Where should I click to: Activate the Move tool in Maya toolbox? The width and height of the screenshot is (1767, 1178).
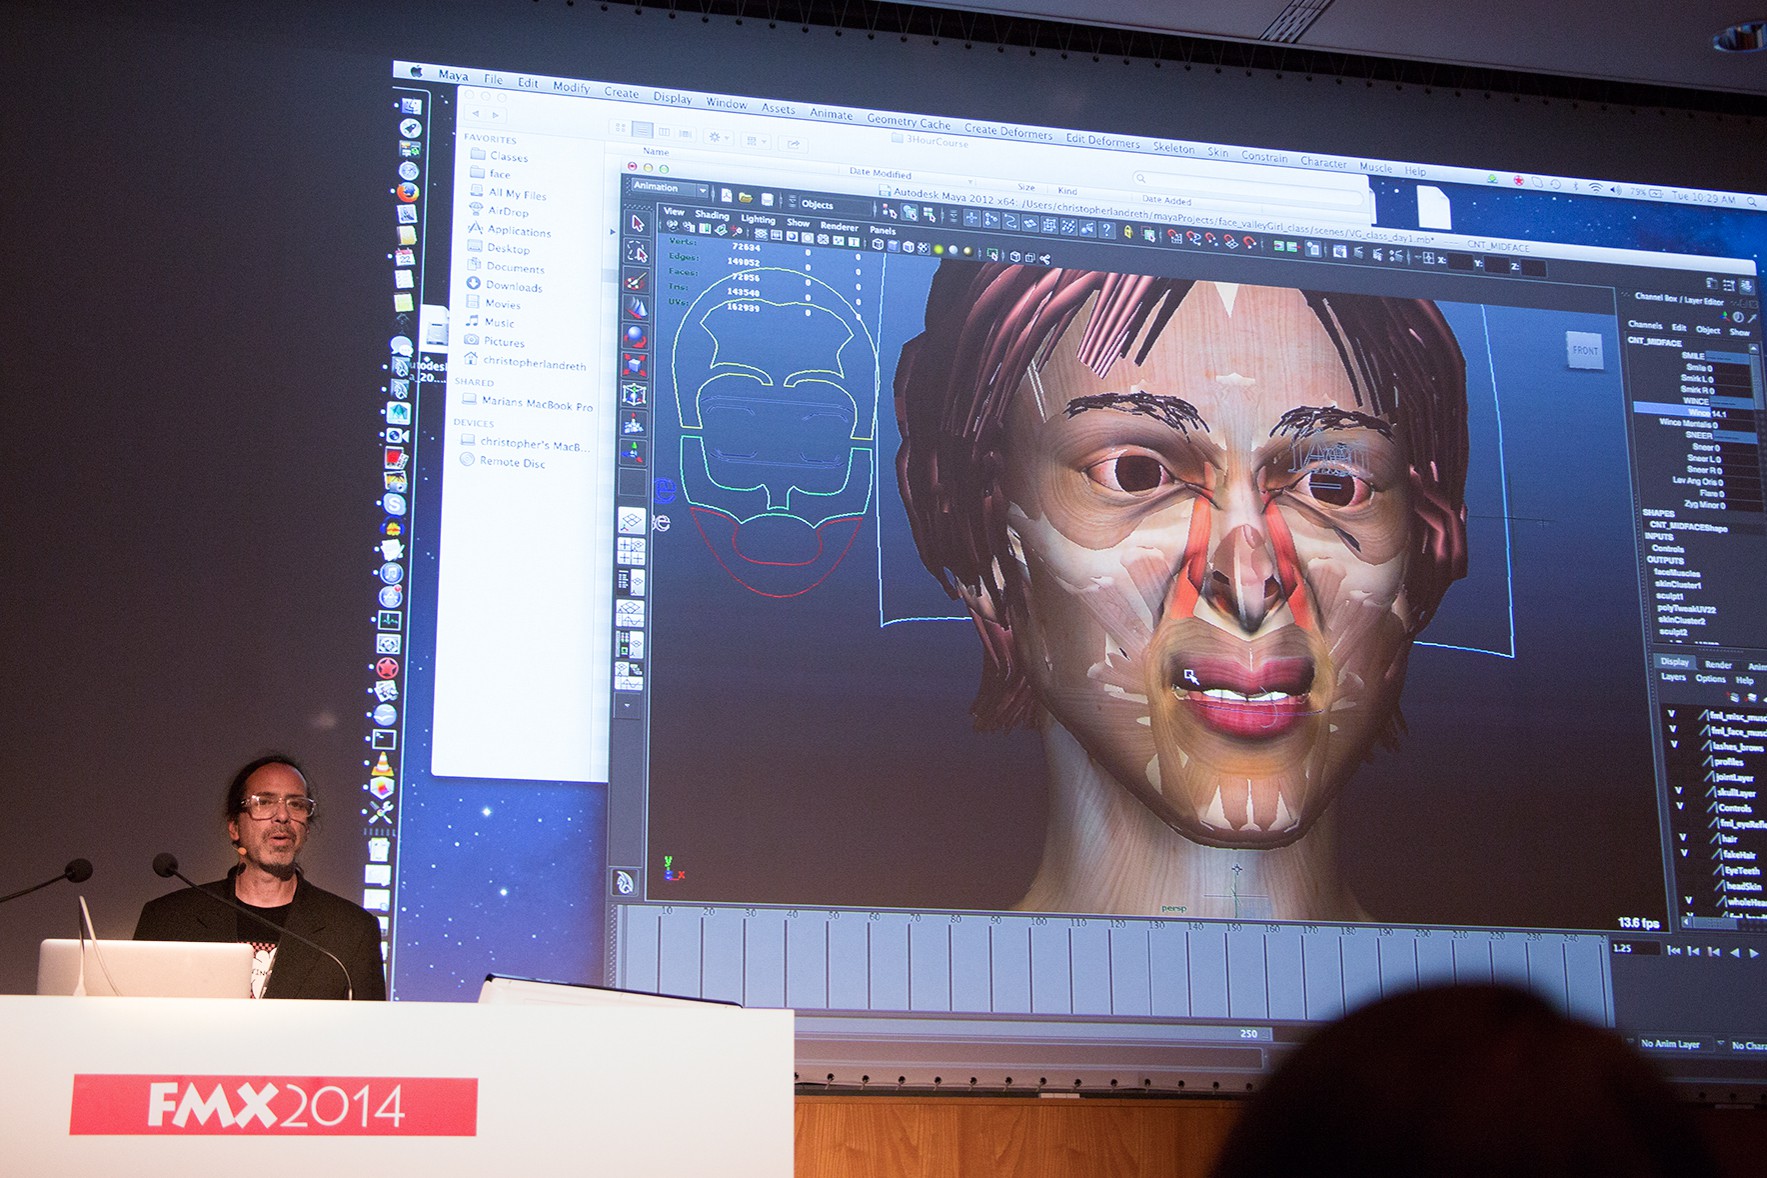tap(636, 308)
